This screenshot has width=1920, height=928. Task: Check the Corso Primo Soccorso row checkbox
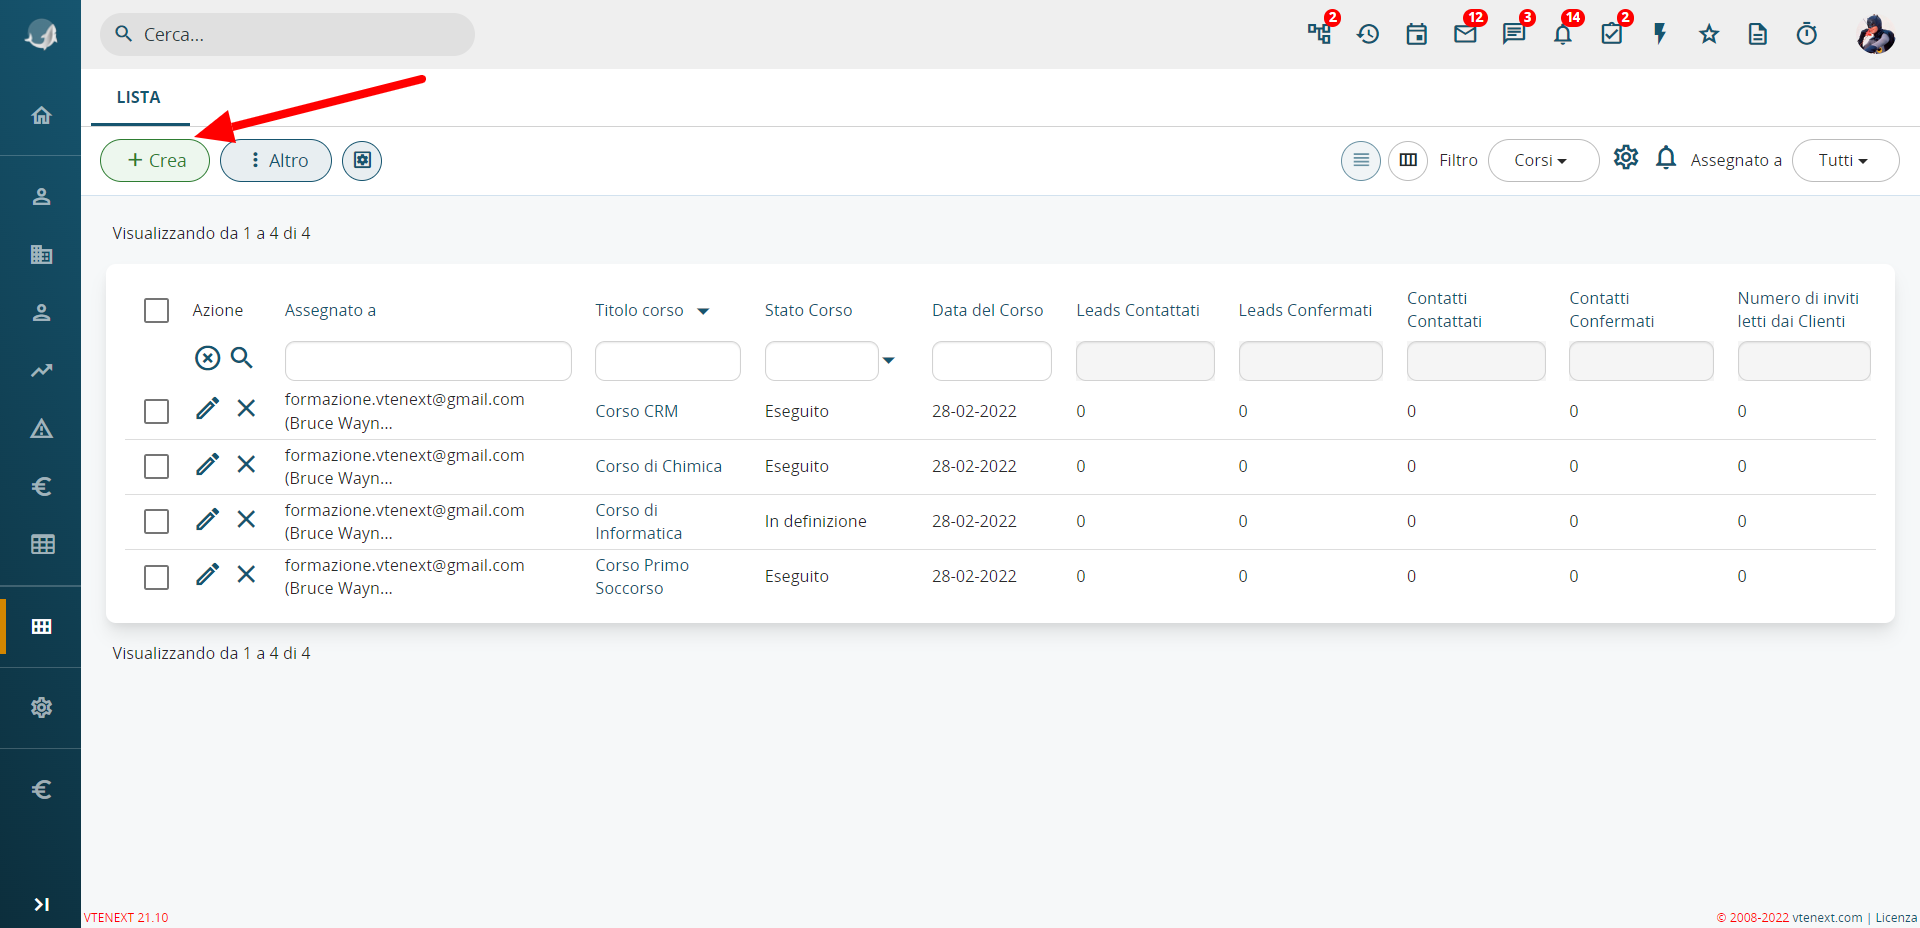tap(156, 577)
